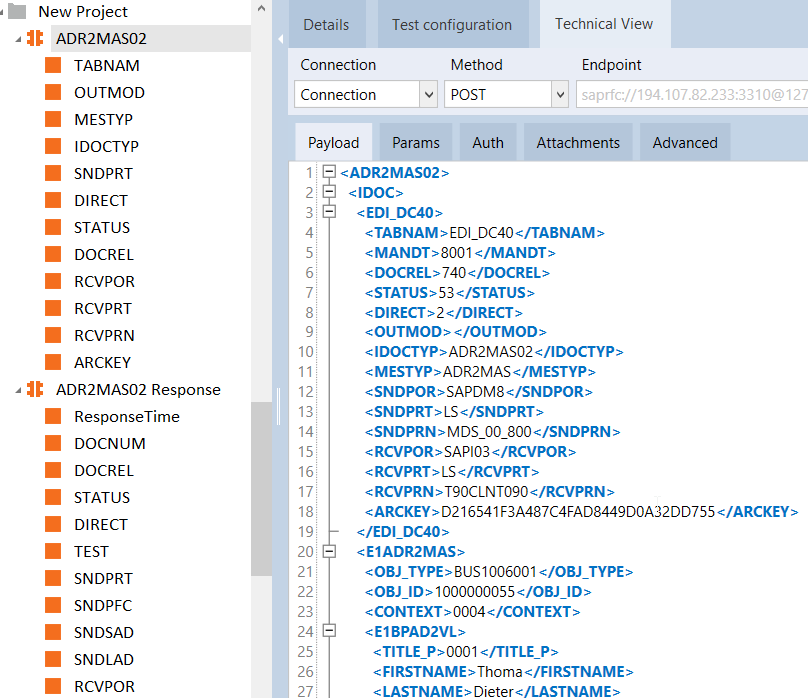Click the orange square beside ARCKEY
This screenshot has height=698, width=808.
(53, 363)
